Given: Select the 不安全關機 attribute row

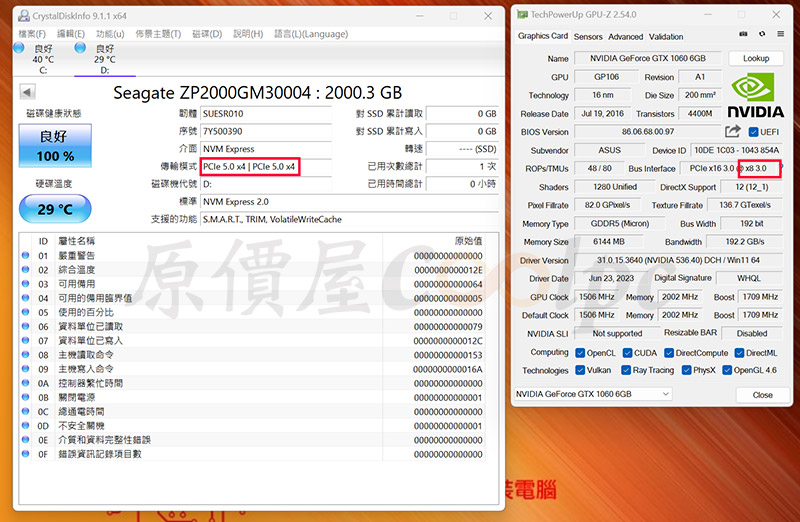Looking at the screenshot, I should [x=253, y=426].
